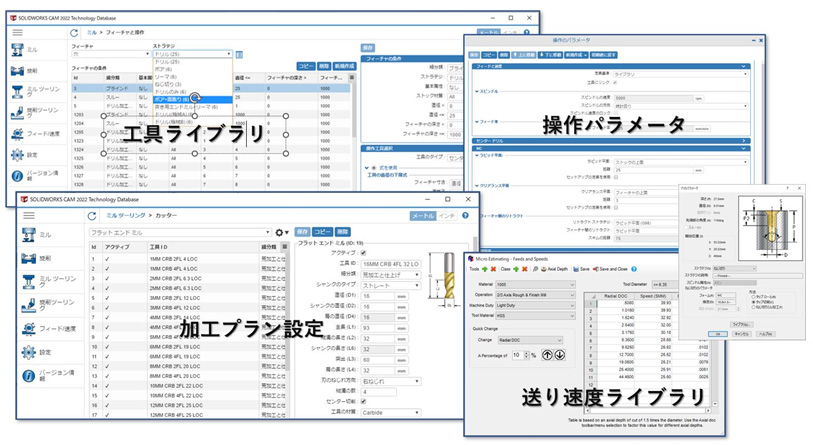813x445 pixels.
Task: Toggle アクティブ checkbox in cutter details
Action: point(363,253)
